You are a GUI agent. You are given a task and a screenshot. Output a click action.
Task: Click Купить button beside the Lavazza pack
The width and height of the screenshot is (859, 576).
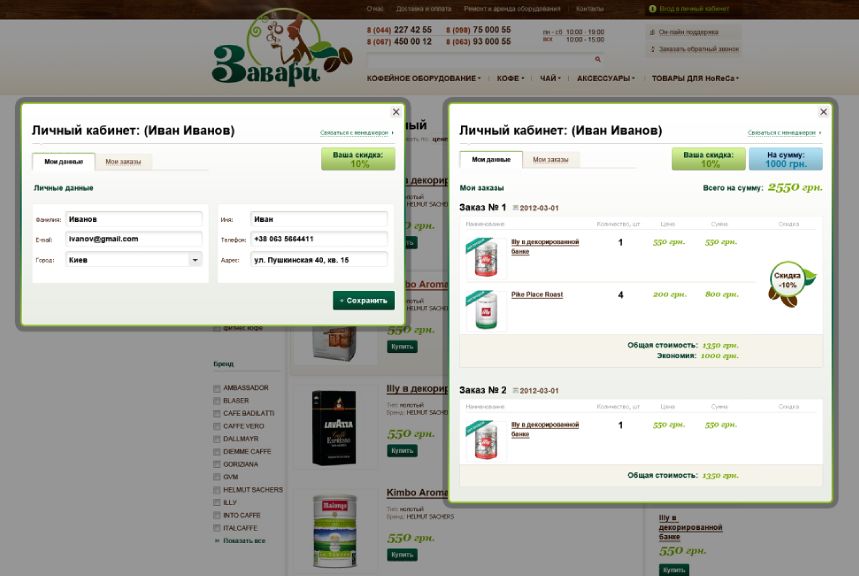402,450
